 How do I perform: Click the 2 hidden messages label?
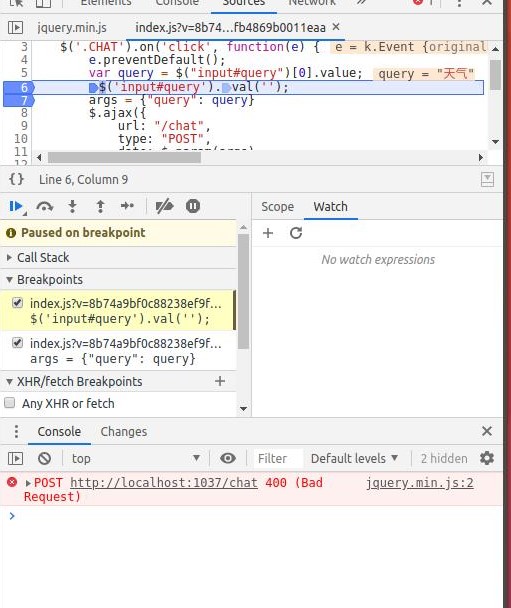(x=444, y=459)
